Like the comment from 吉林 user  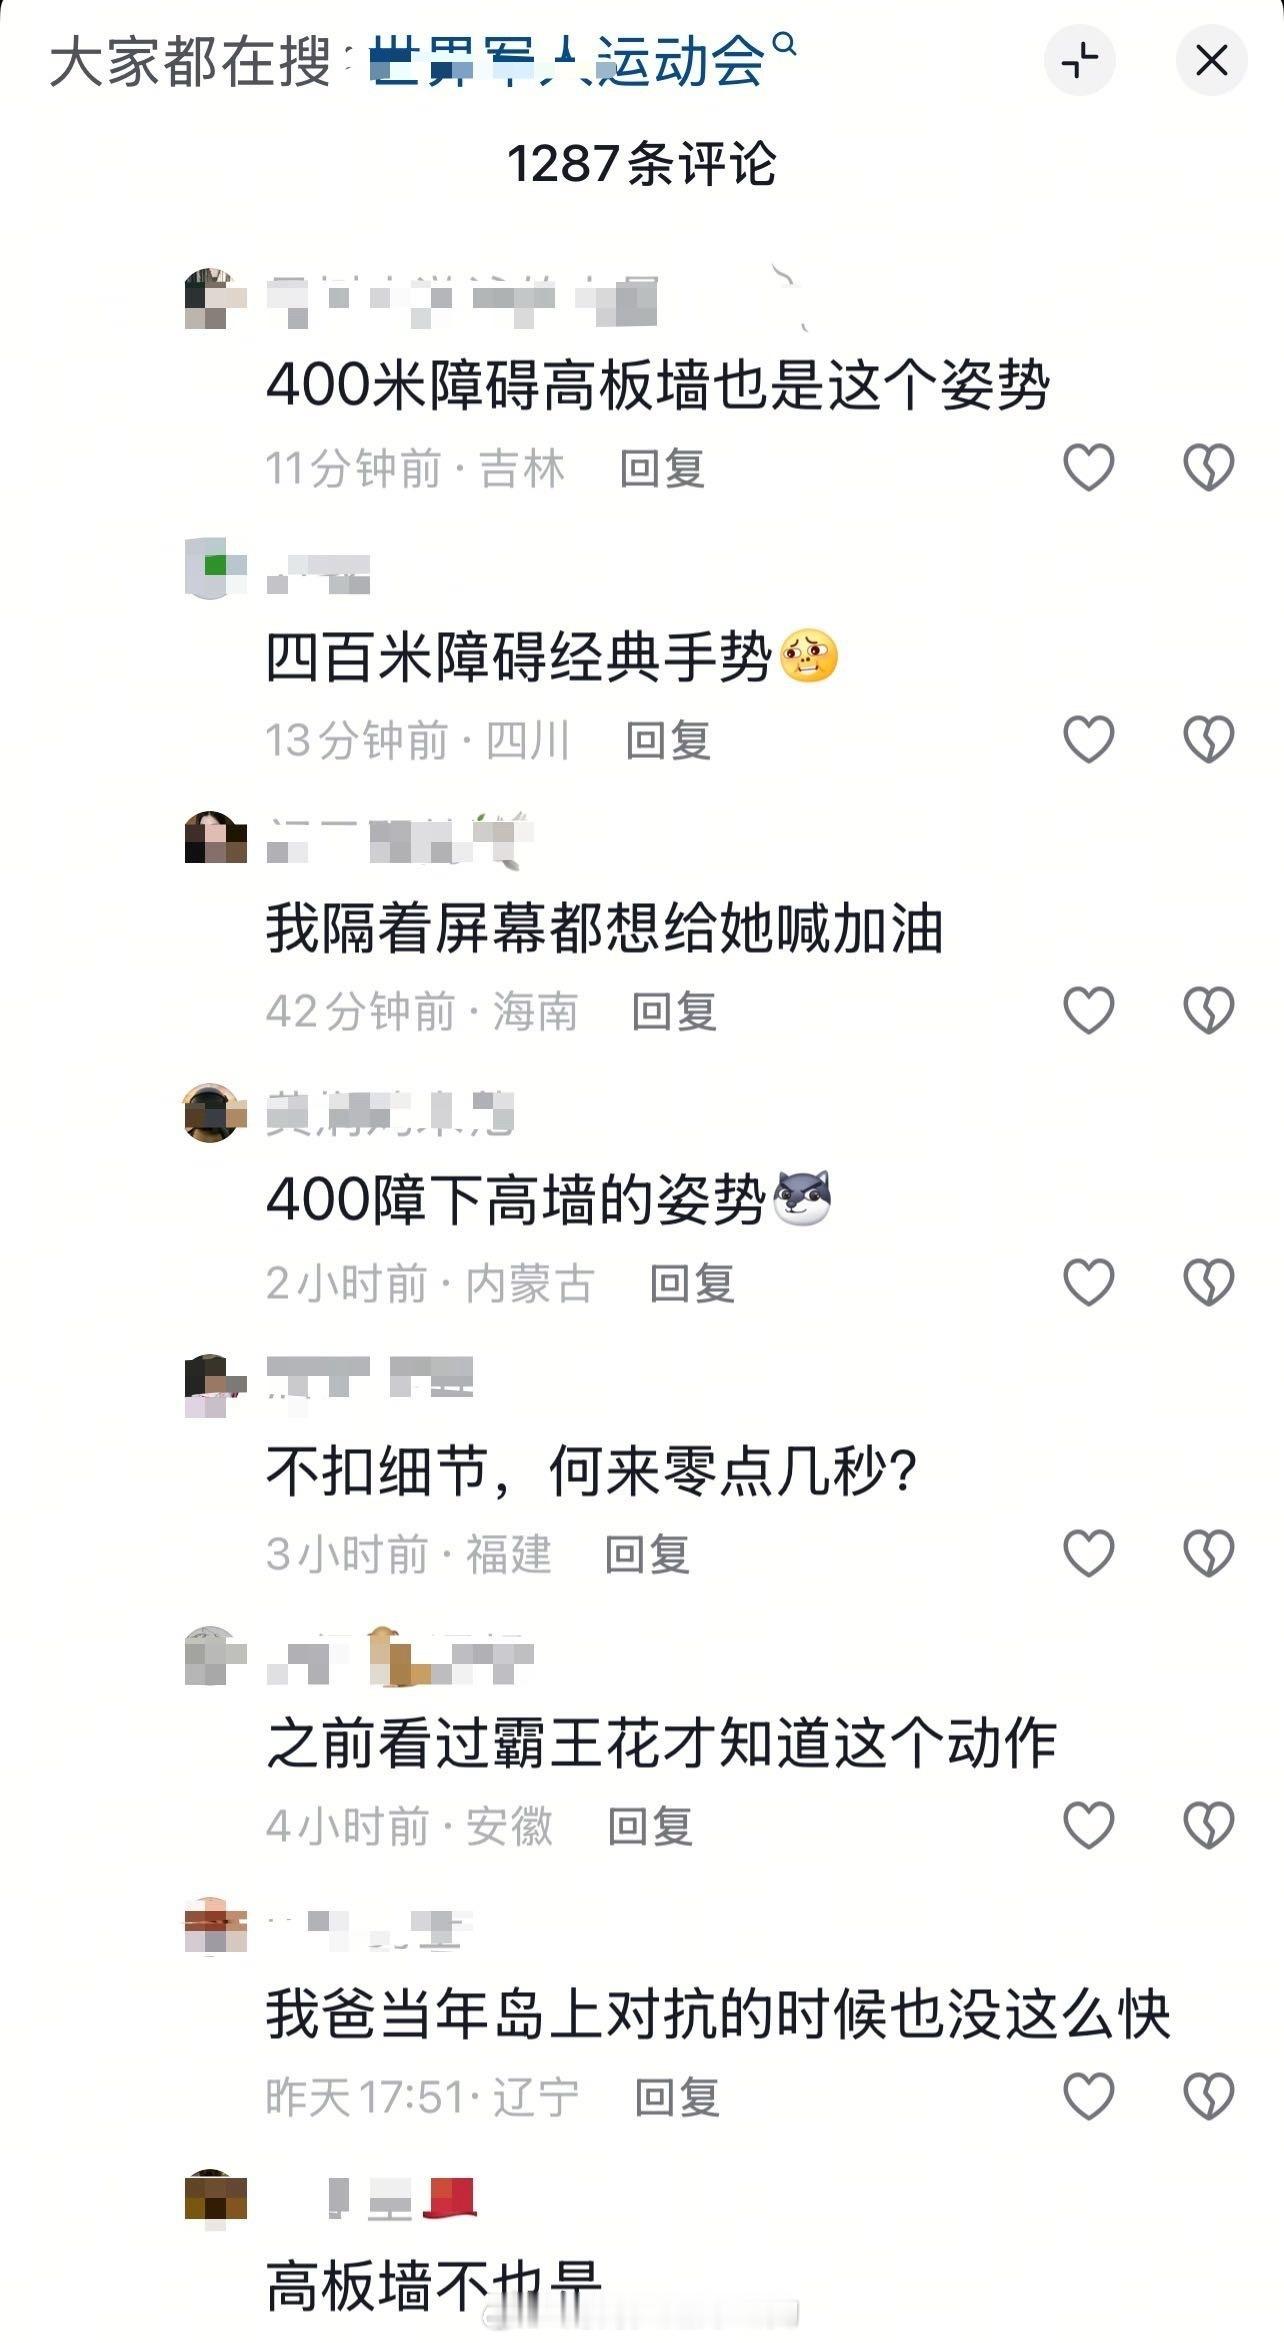(x=1088, y=467)
